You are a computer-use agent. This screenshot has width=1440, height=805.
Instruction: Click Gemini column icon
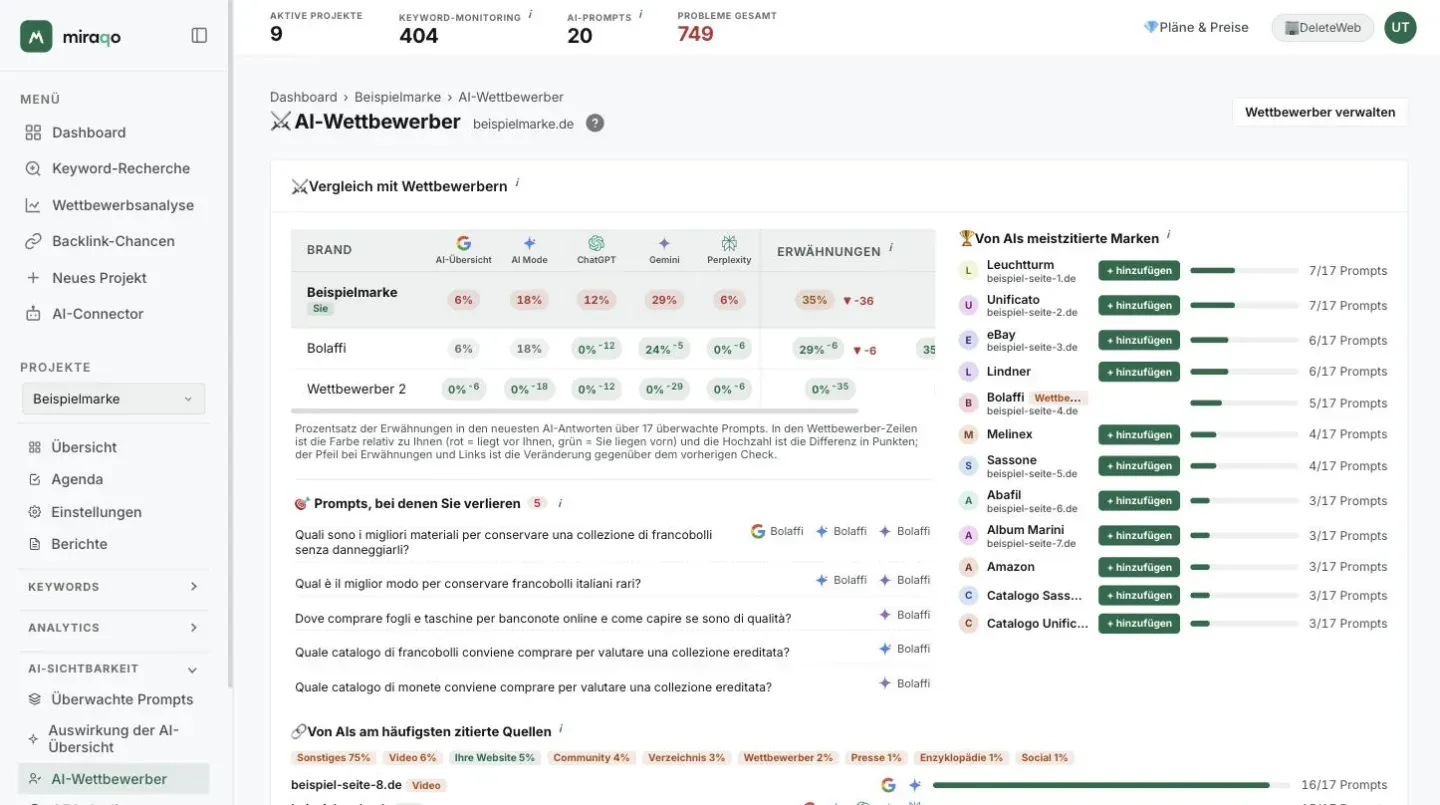[x=664, y=243]
